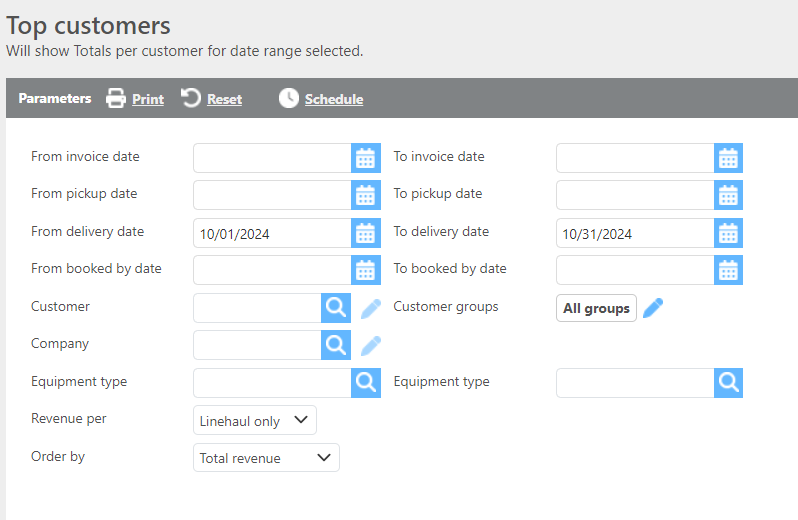798x520 pixels.
Task: Click the Company search magnifier icon
Action: coord(336,345)
